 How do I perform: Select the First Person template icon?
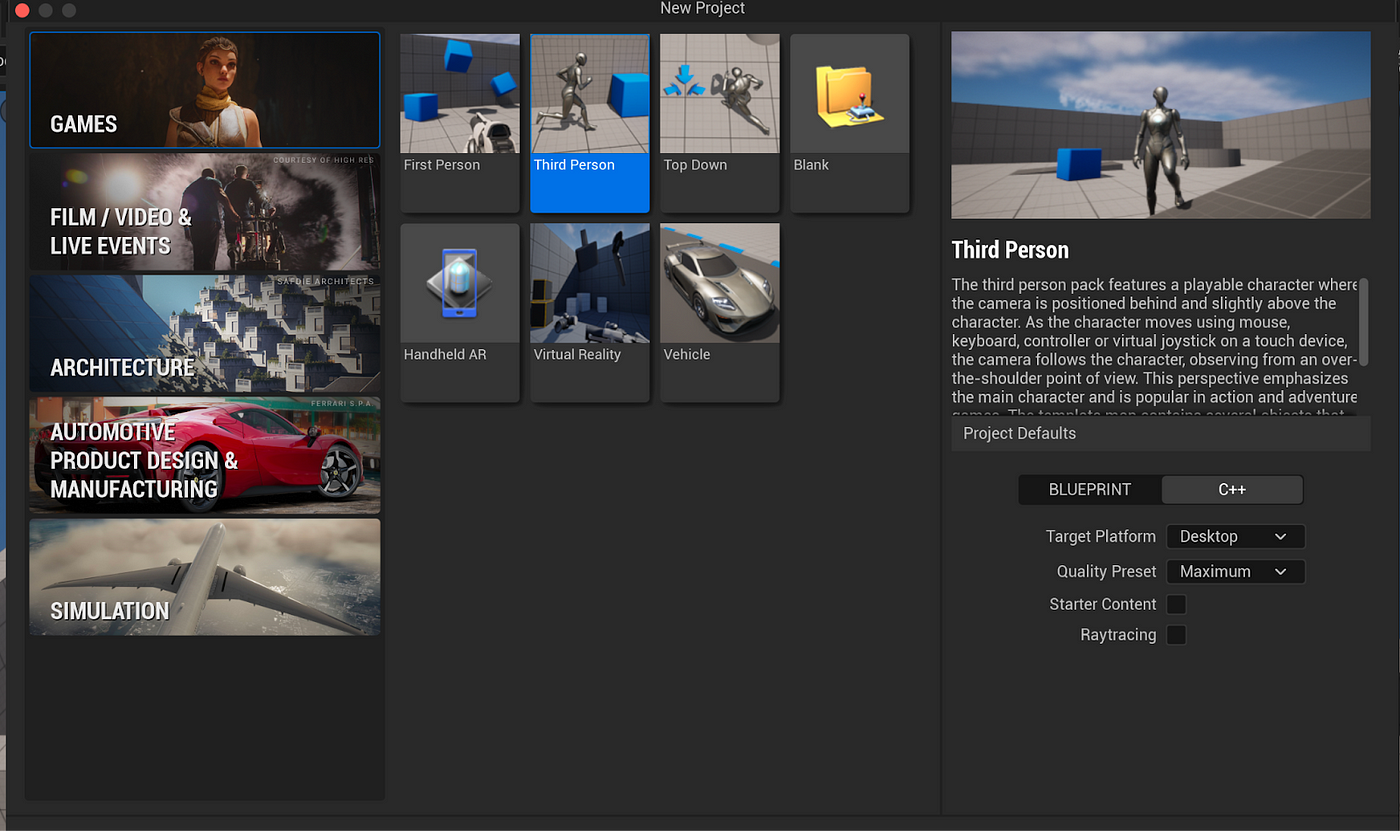pos(460,94)
